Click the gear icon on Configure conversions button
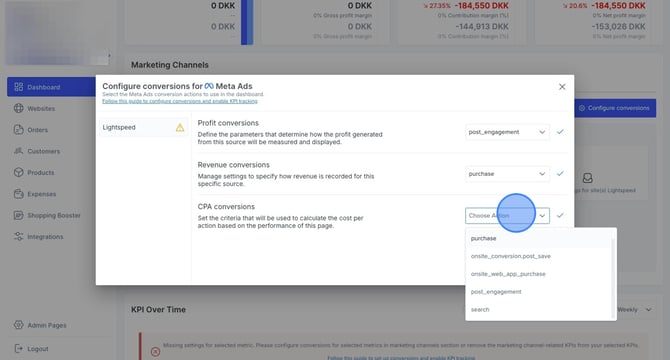This screenshot has height=360, width=670. tap(582, 108)
